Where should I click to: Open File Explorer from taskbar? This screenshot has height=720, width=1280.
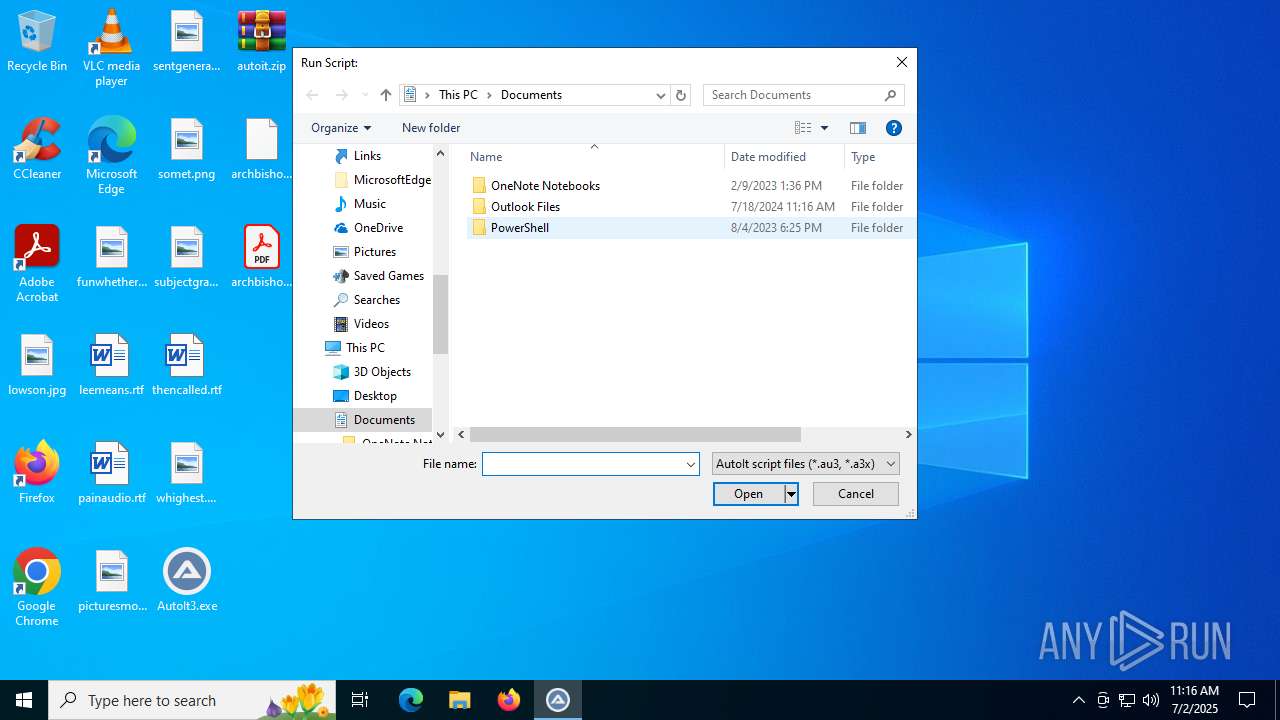[x=460, y=700]
